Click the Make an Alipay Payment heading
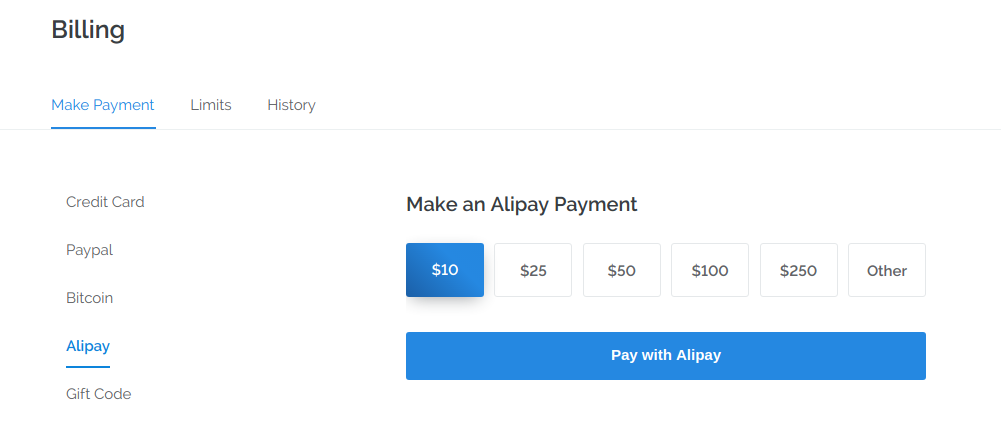This screenshot has width=1001, height=445. (x=522, y=204)
